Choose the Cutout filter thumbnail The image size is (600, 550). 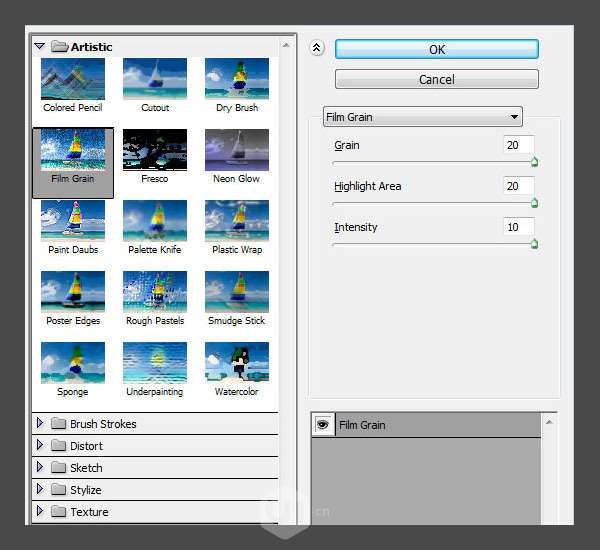point(155,79)
